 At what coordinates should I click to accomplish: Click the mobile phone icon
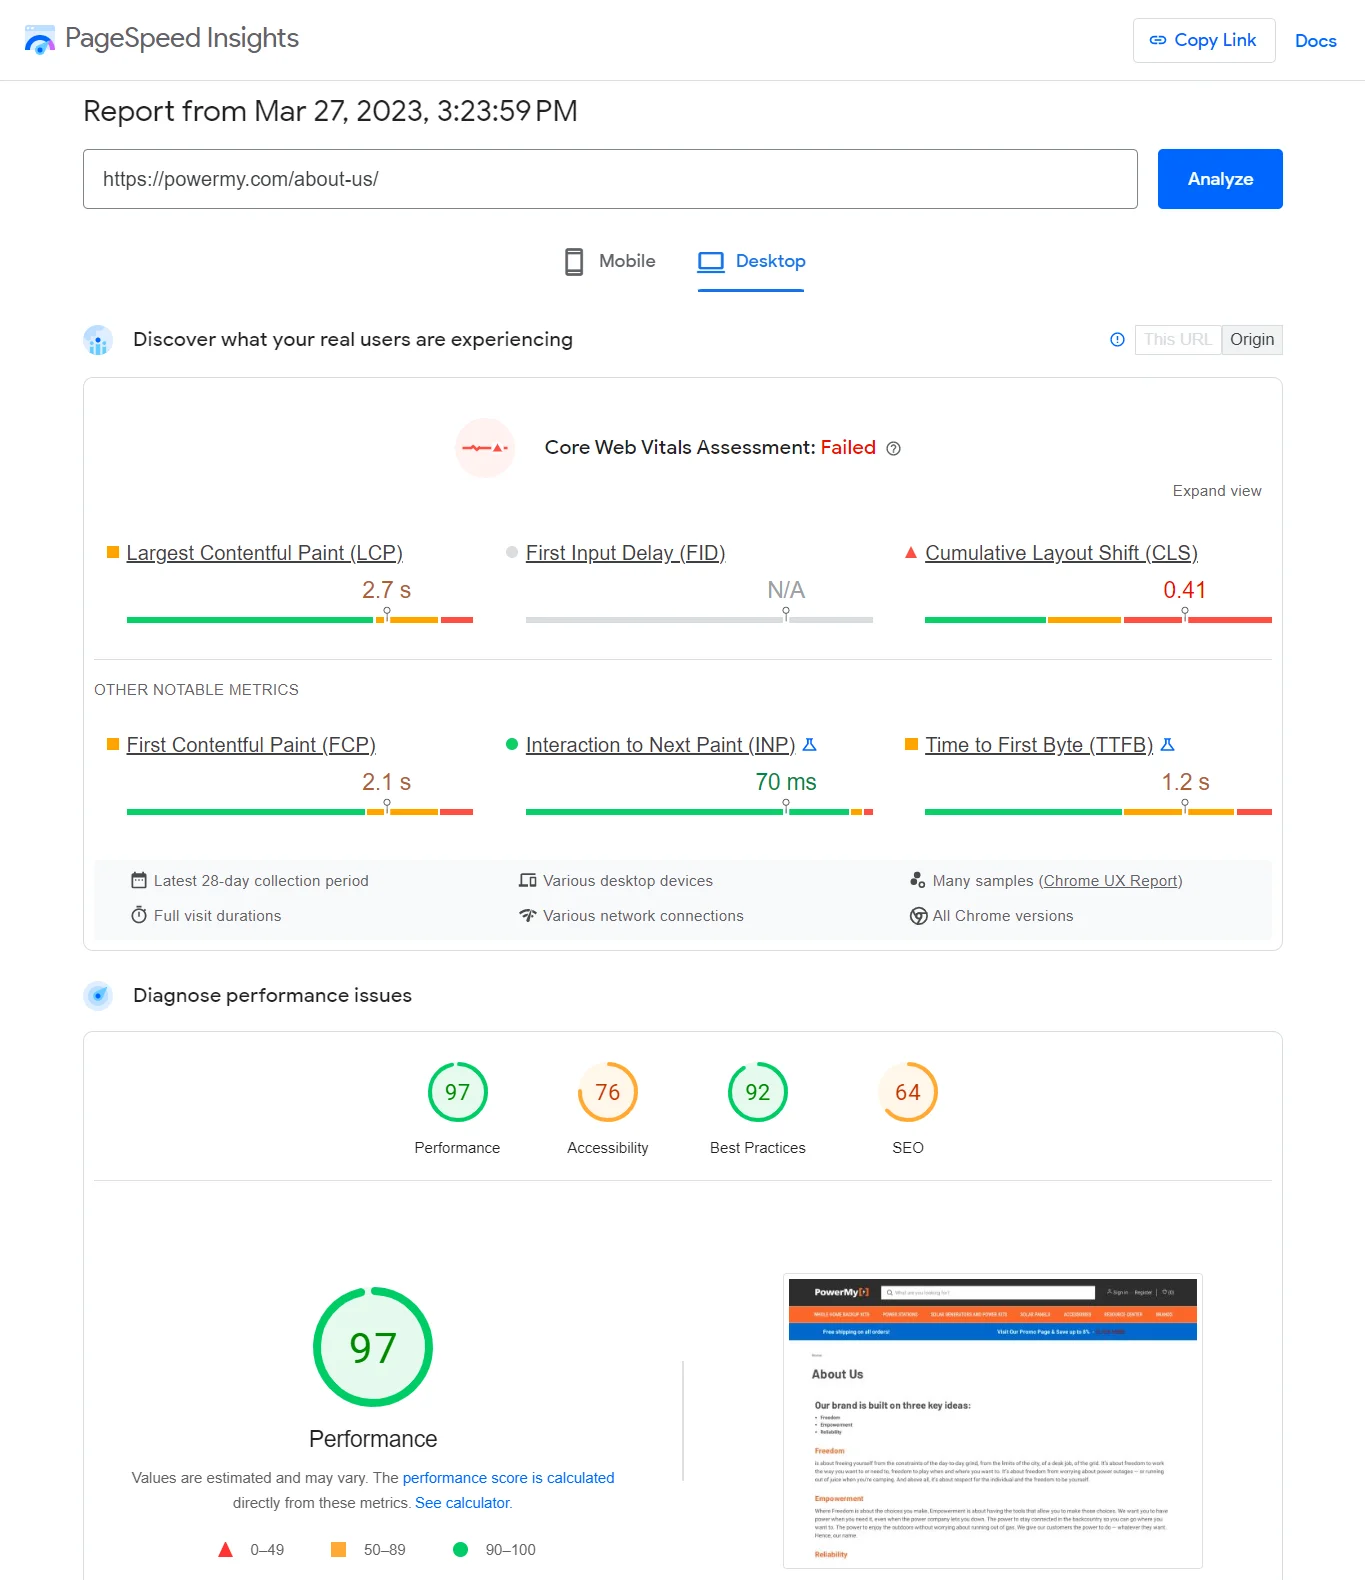coord(574,261)
